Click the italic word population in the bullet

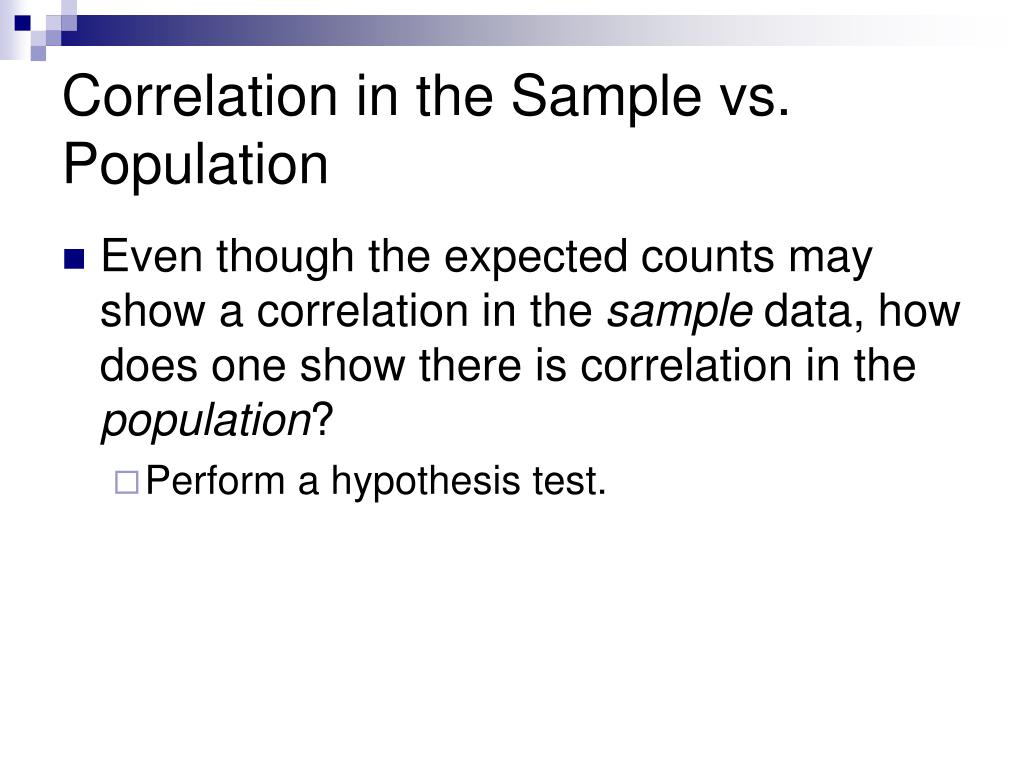coord(206,421)
